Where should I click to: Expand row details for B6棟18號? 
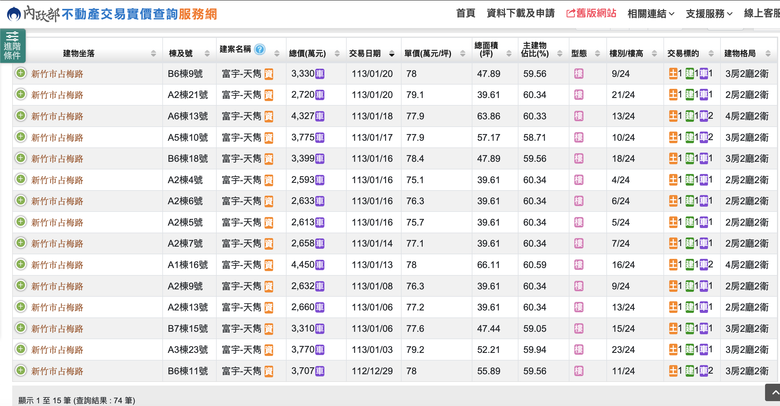pos(20,158)
